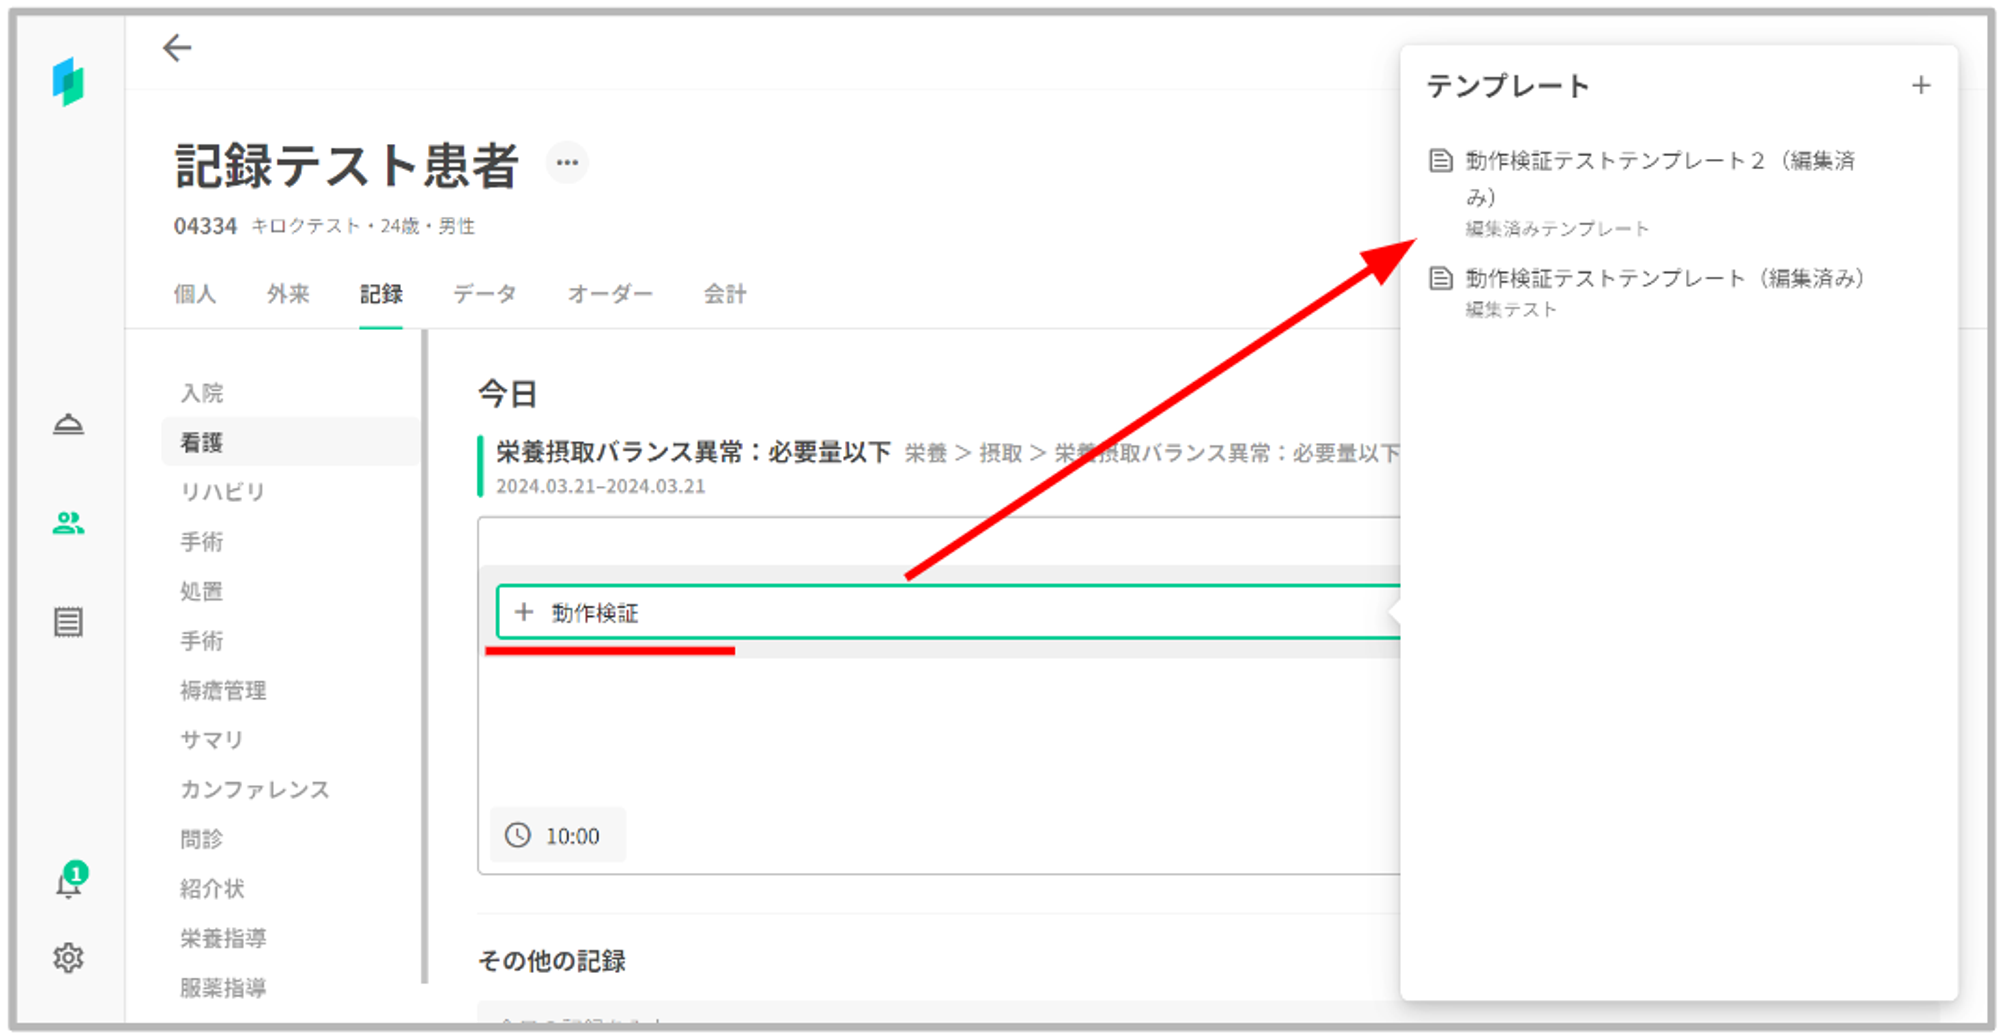2000x1034 pixels.
Task: Click the sidebar vertical scrollbar
Action: coord(425,656)
